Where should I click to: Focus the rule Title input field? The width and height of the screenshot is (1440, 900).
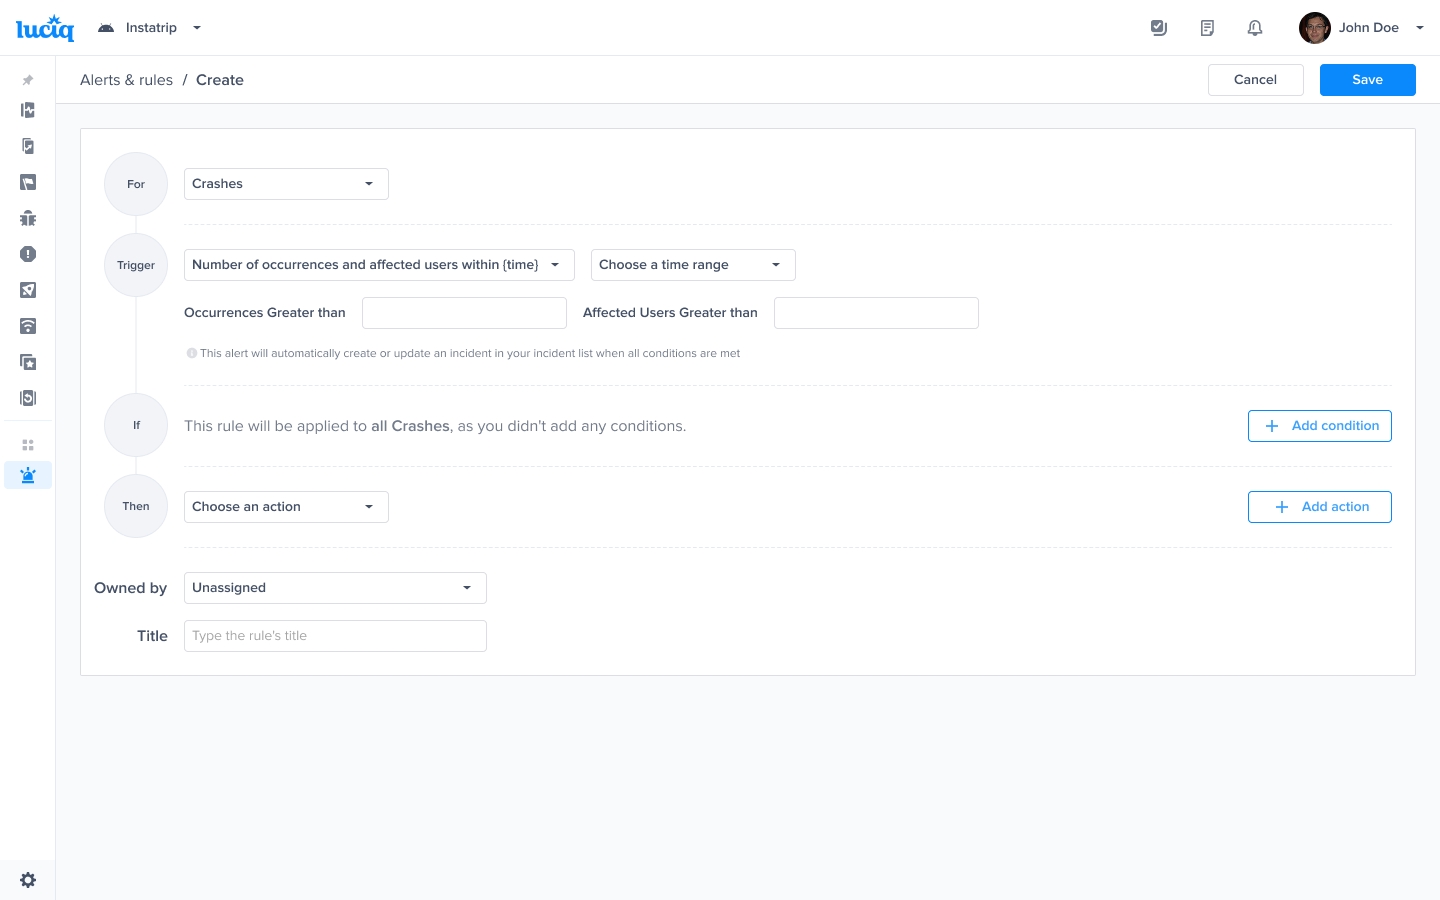click(x=335, y=636)
